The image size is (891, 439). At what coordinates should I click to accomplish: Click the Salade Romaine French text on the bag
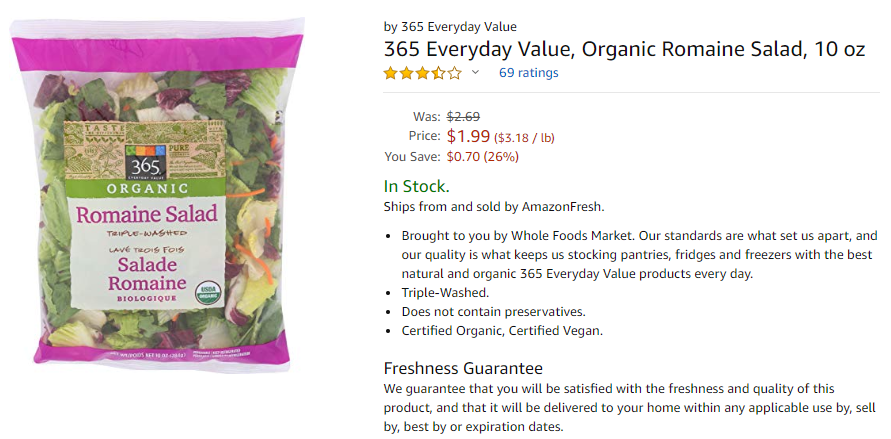pos(147,274)
